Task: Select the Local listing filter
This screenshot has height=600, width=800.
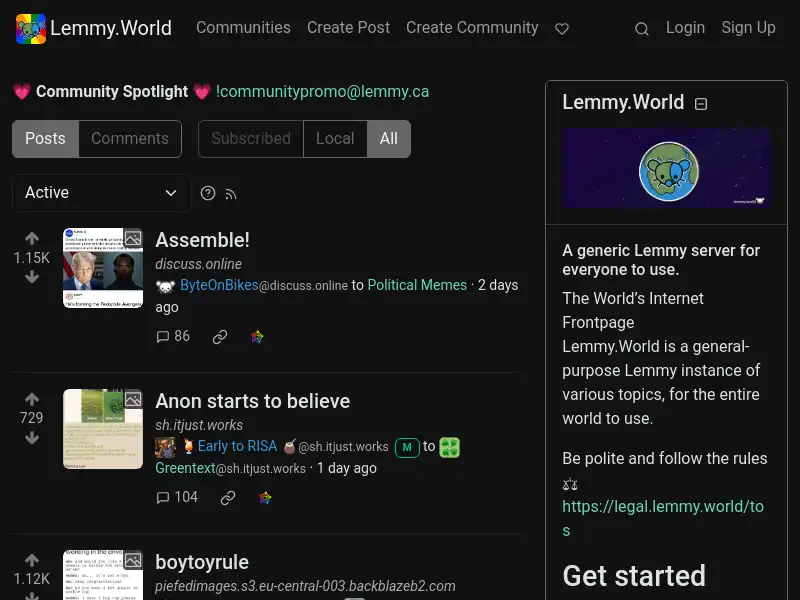Action: click(x=335, y=139)
